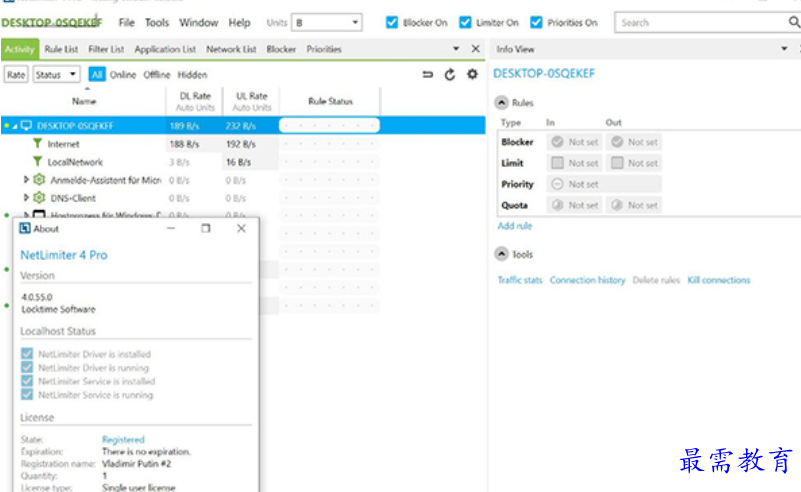The image size is (801, 492).
Task: Expand the DNS-Client tree node
Action: coord(26,197)
